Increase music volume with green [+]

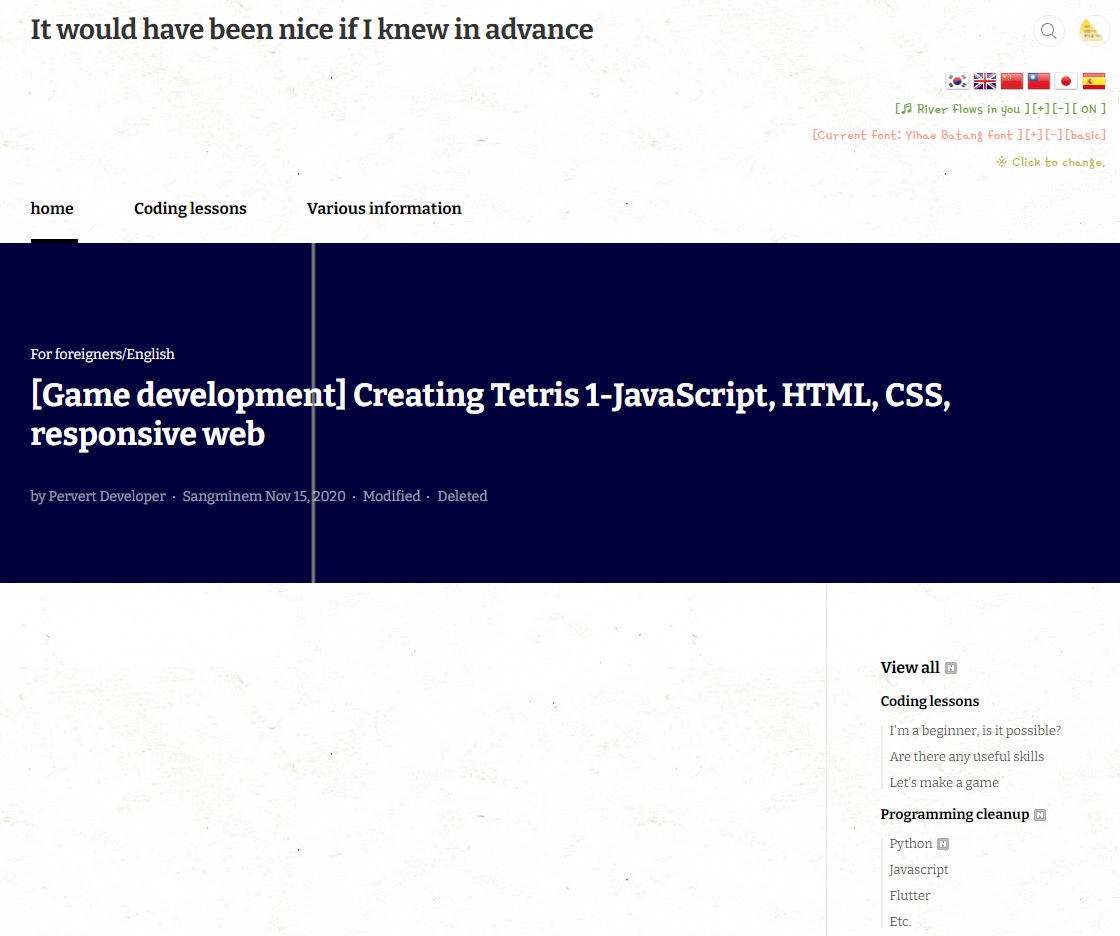click(1041, 109)
